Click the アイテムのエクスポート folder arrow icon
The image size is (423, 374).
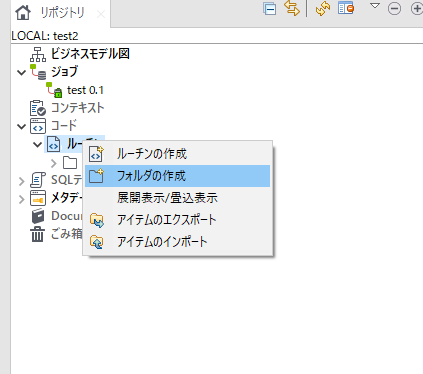click(97, 220)
